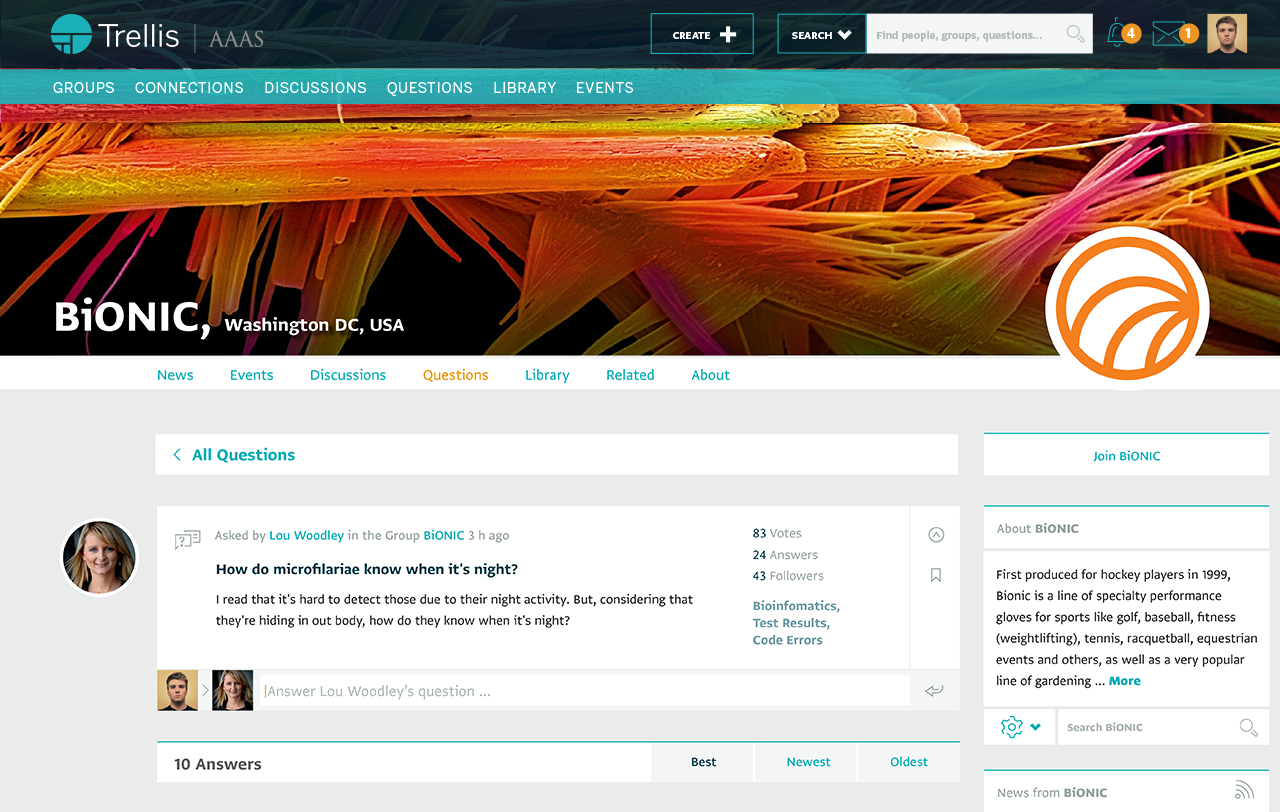Open EVENTS in the main navigation
The height and width of the screenshot is (812, 1280).
point(605,88)
